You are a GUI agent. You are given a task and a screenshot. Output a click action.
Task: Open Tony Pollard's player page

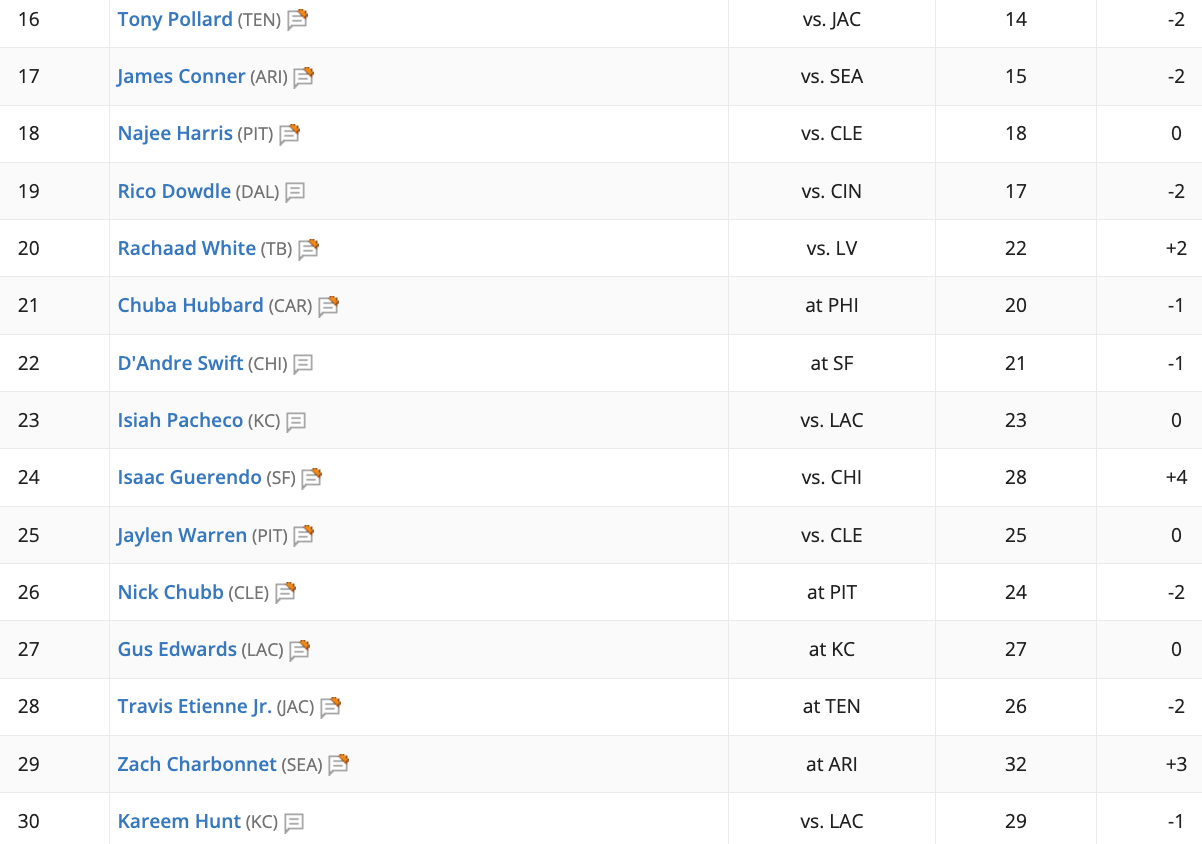pyautogui.click(x=175, y=19)
